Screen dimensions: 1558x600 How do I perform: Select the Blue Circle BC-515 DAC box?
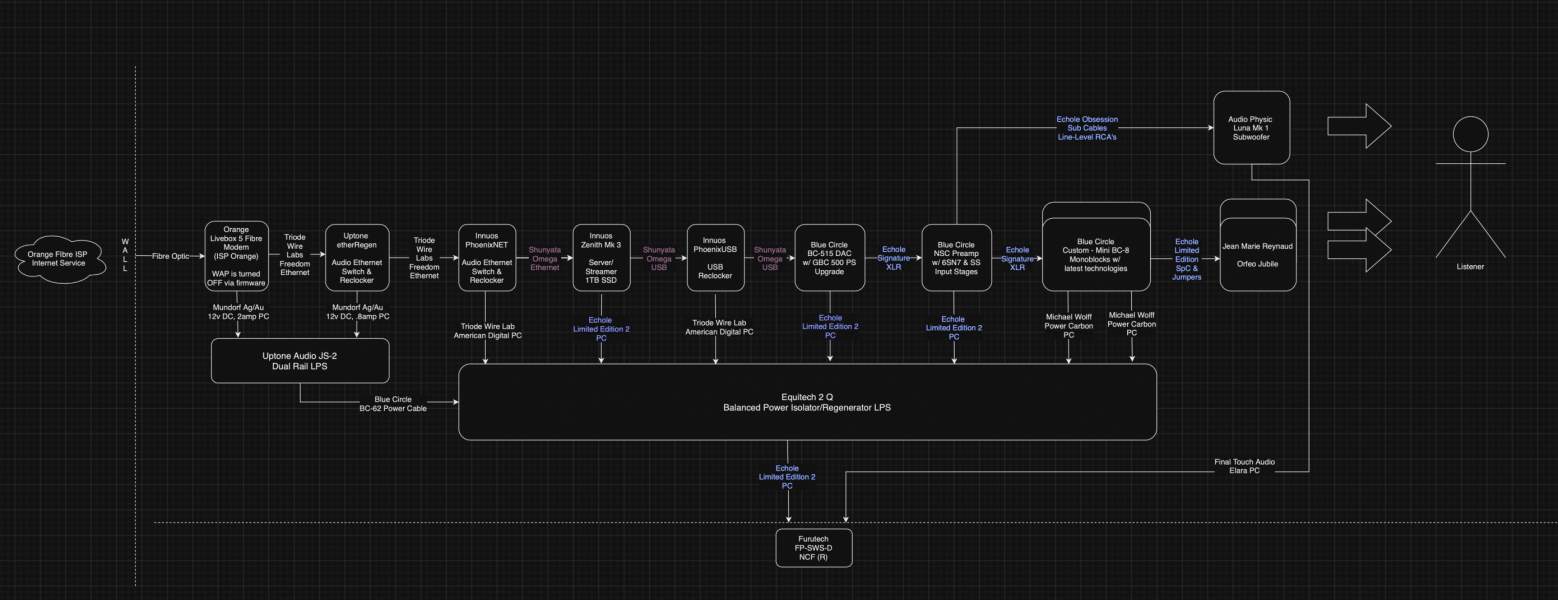(830, 258)
